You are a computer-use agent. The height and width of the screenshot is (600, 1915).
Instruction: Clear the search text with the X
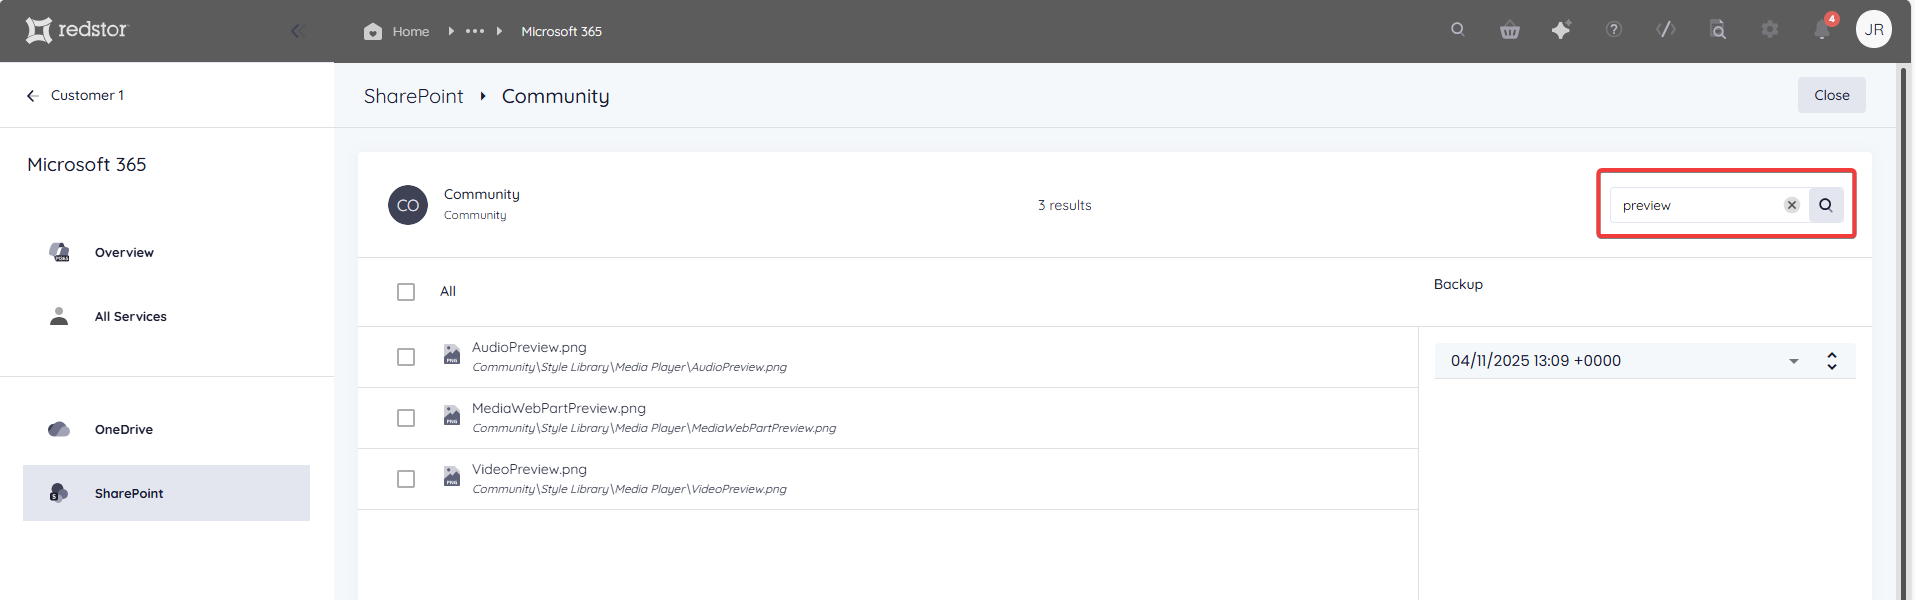coord(1792,205)
